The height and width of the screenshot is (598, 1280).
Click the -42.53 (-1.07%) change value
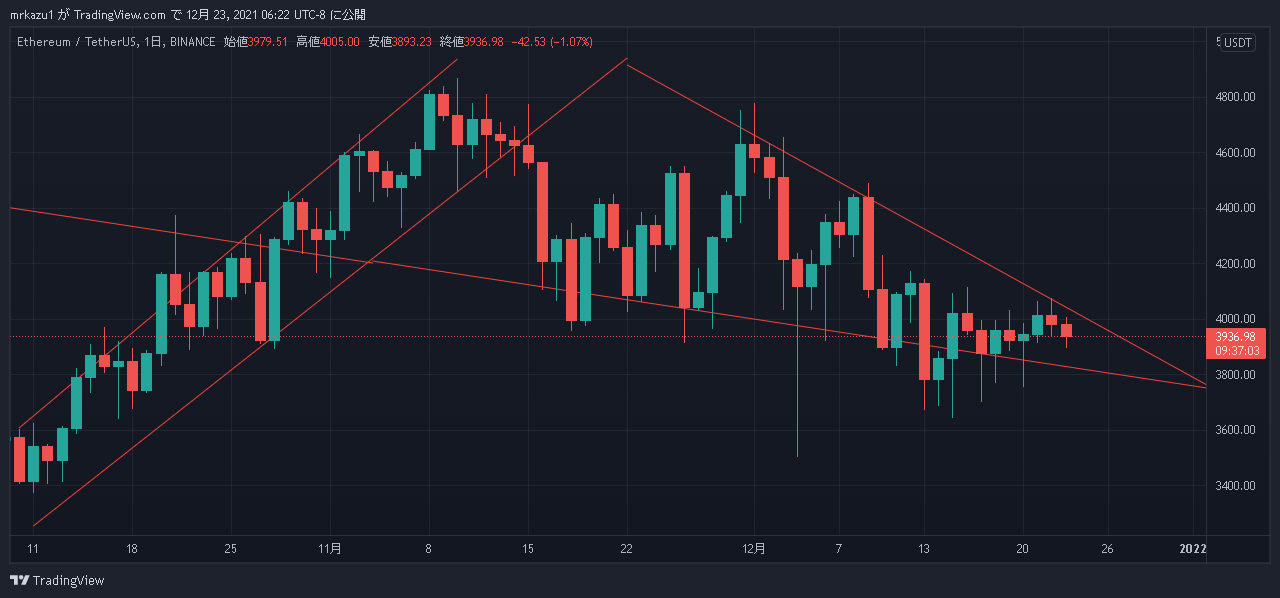coord(552,42)
